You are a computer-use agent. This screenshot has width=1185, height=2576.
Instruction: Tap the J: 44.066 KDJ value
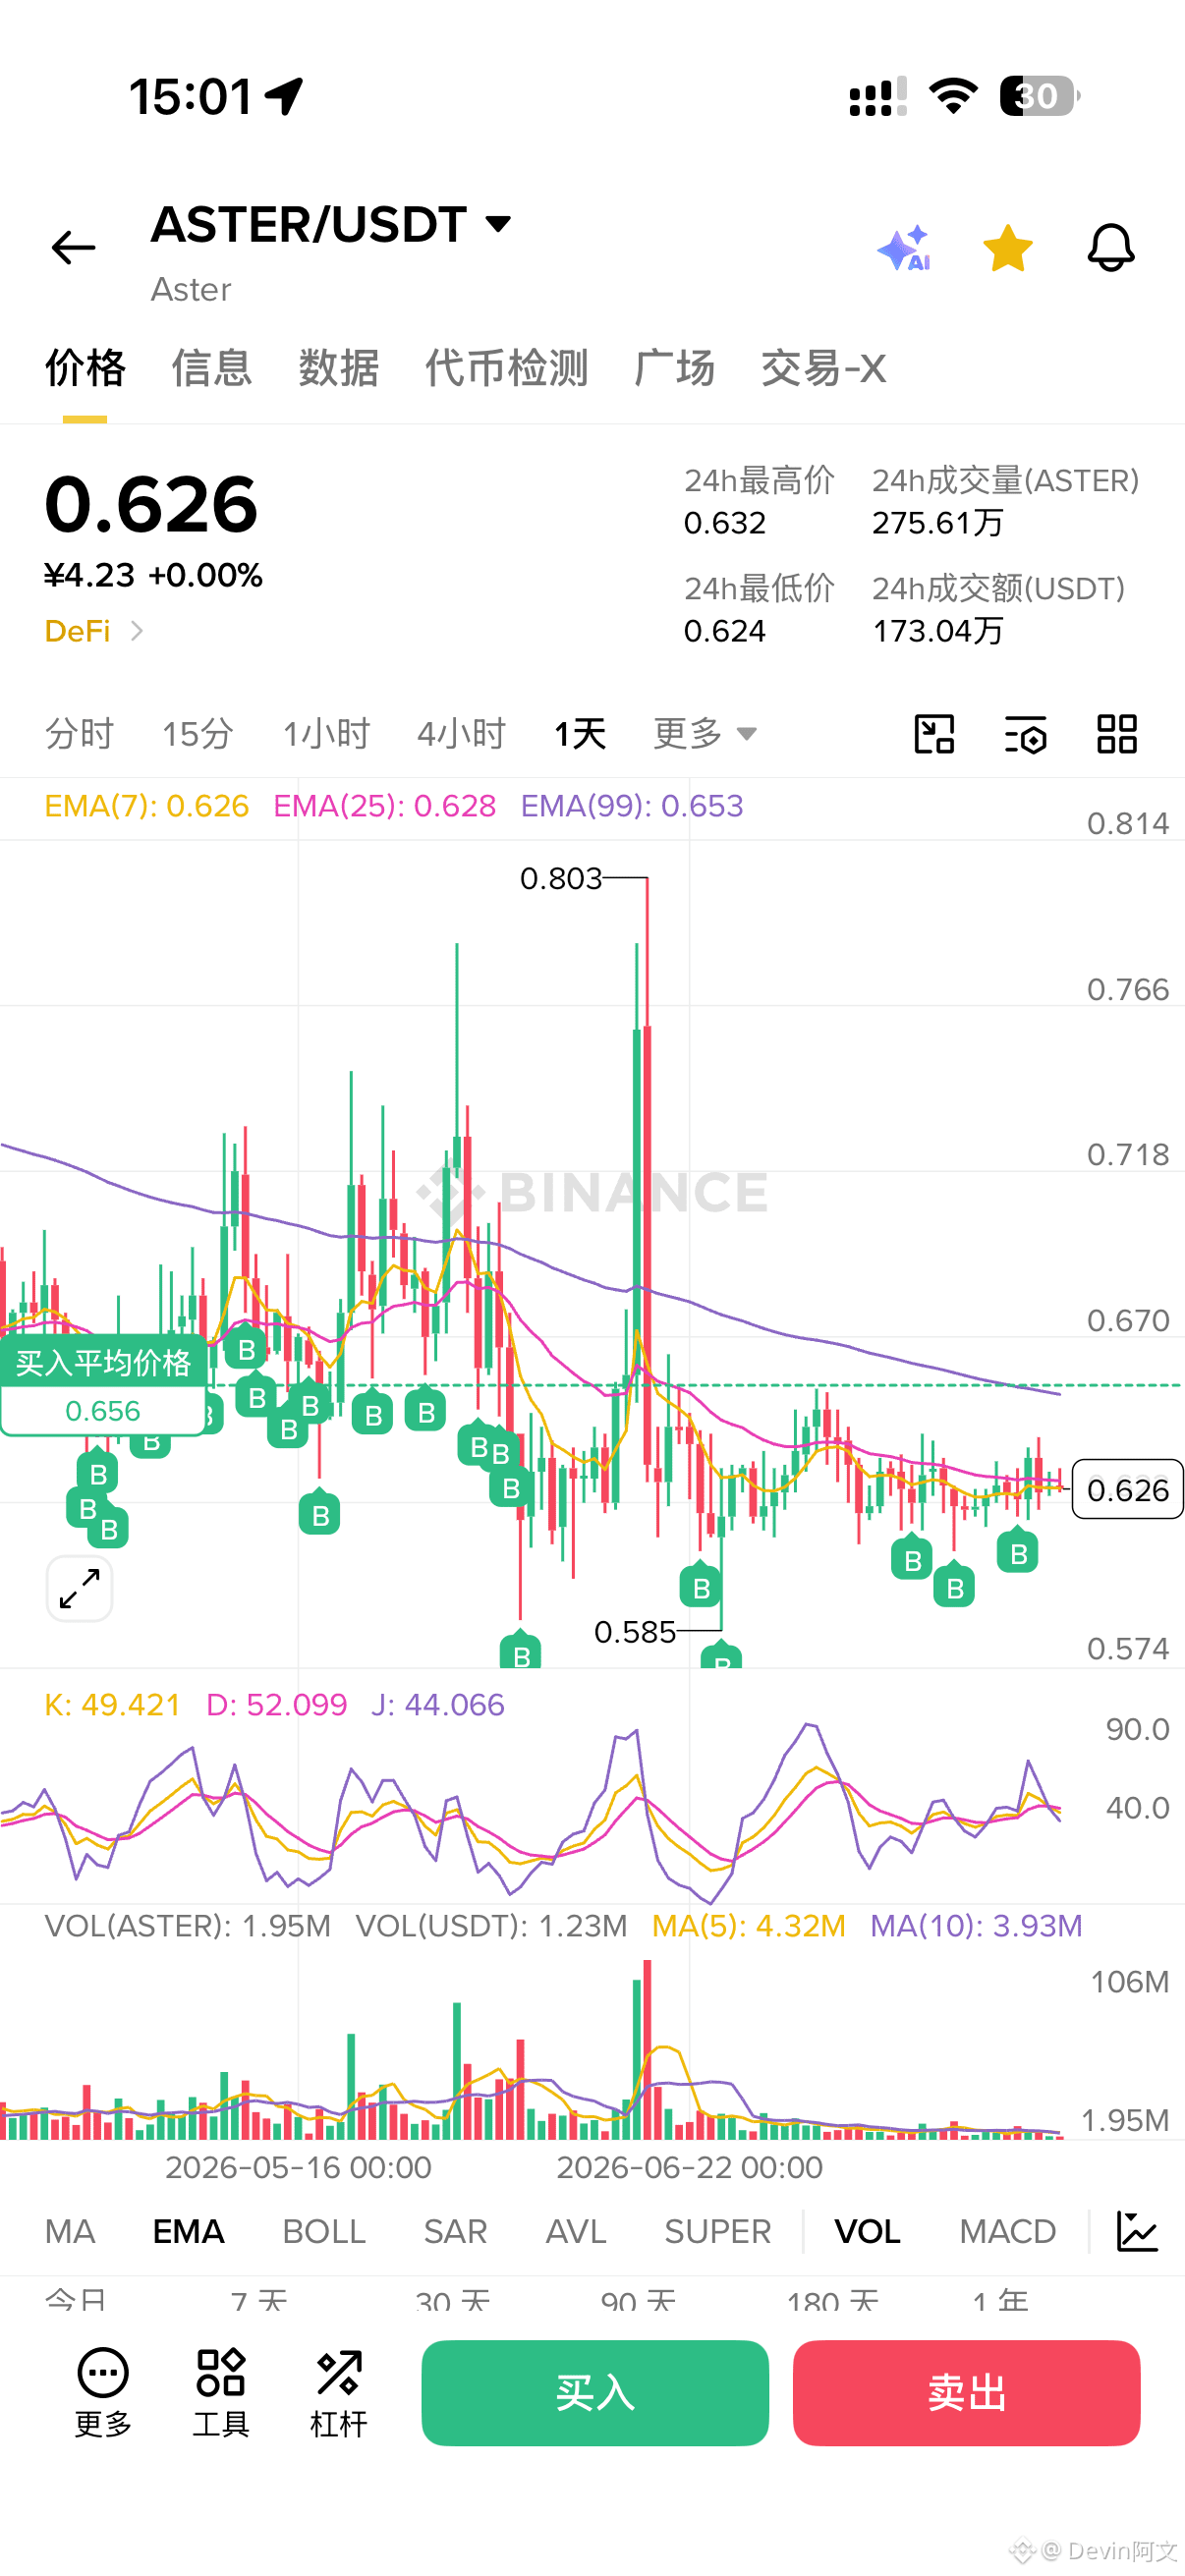pyautogui.click(x=437, y=1704)
